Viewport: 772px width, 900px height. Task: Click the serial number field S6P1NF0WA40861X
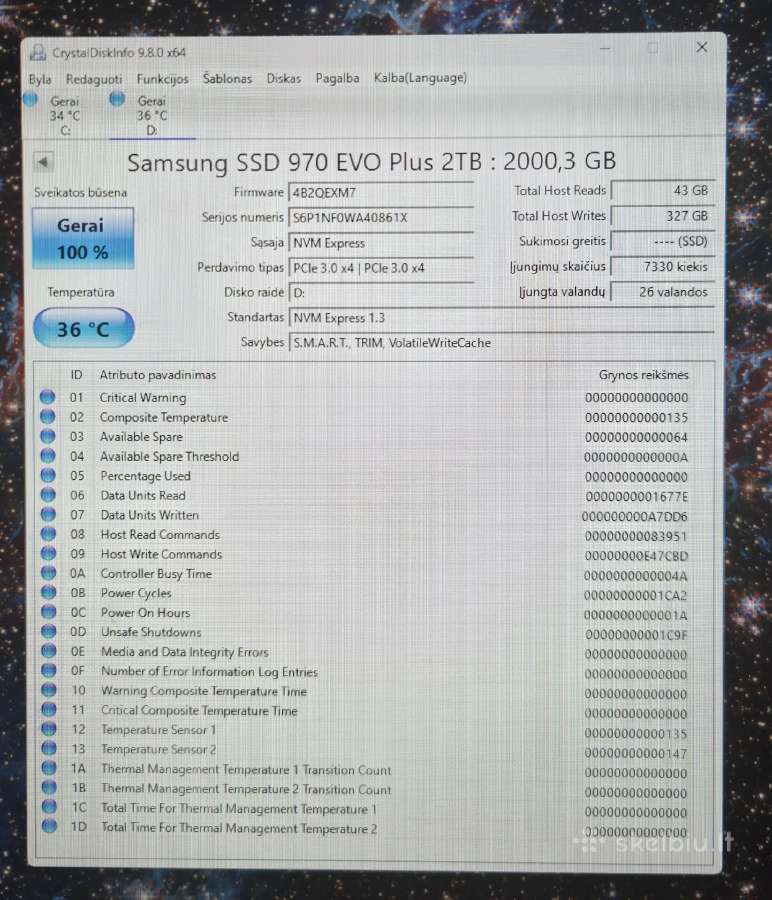381,218
